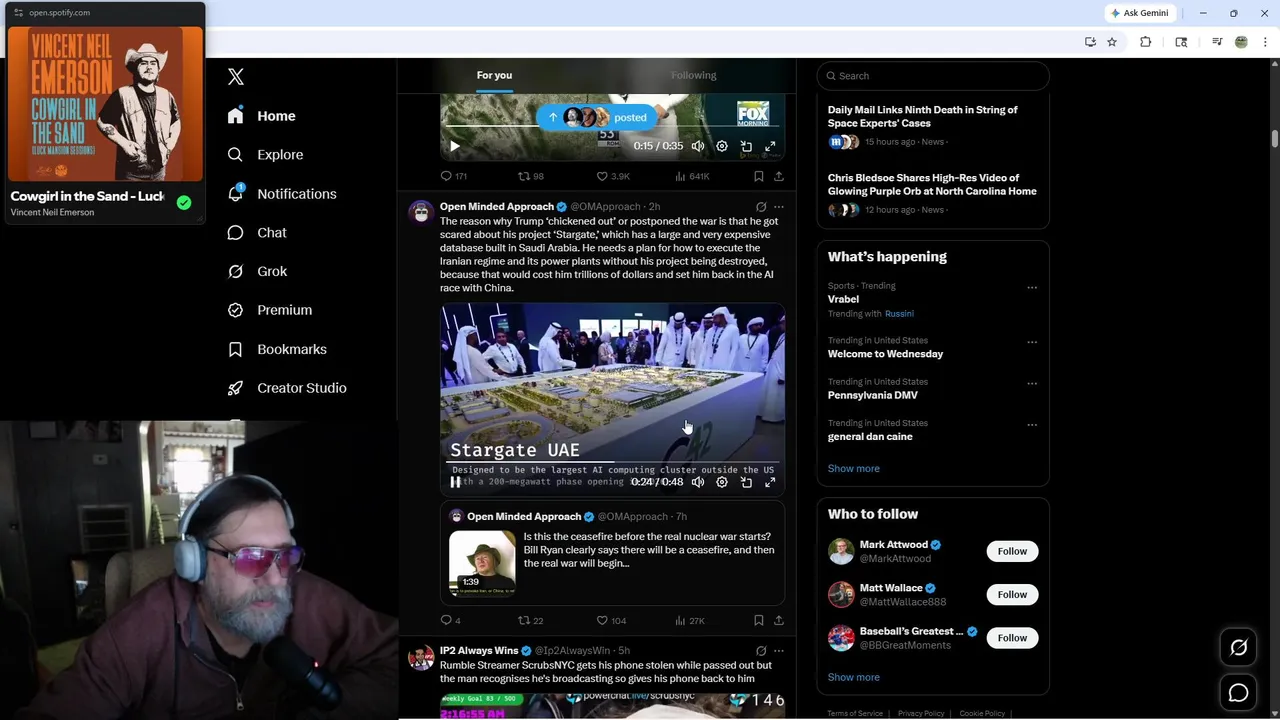Open Creator Studio rocket icon
This screenshot has height=720, width=1280.
coord(235,388)
